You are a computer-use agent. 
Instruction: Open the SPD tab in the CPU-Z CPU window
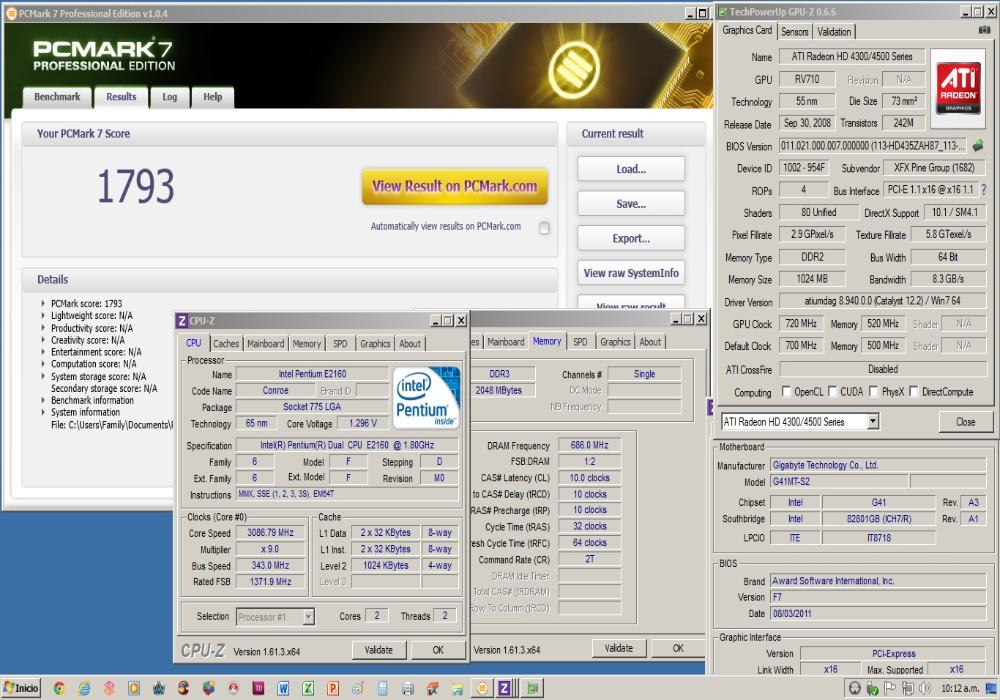coord(341,344)
